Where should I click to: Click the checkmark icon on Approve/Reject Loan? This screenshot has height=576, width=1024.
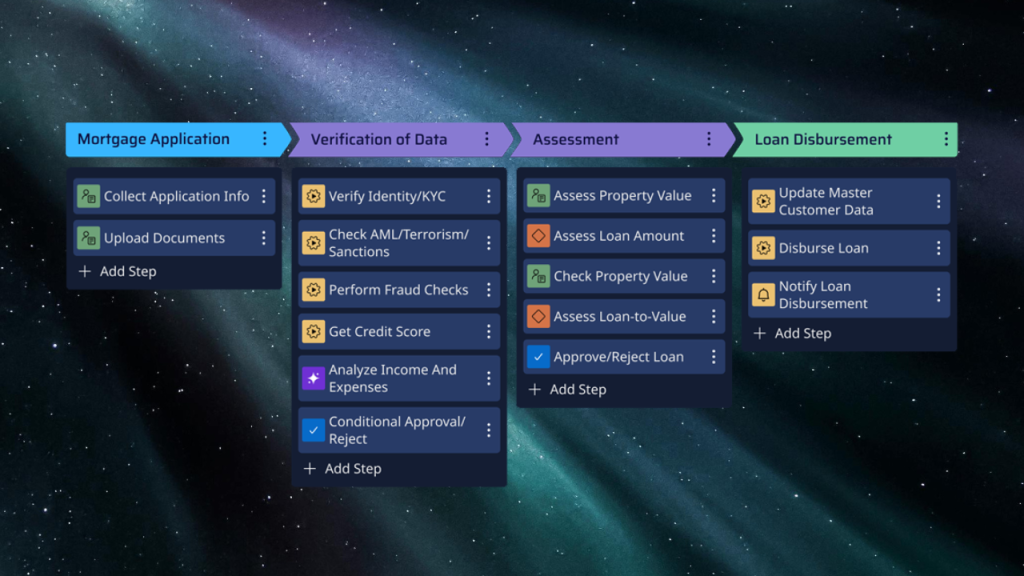pyautogui.click(x=540, y=356)
